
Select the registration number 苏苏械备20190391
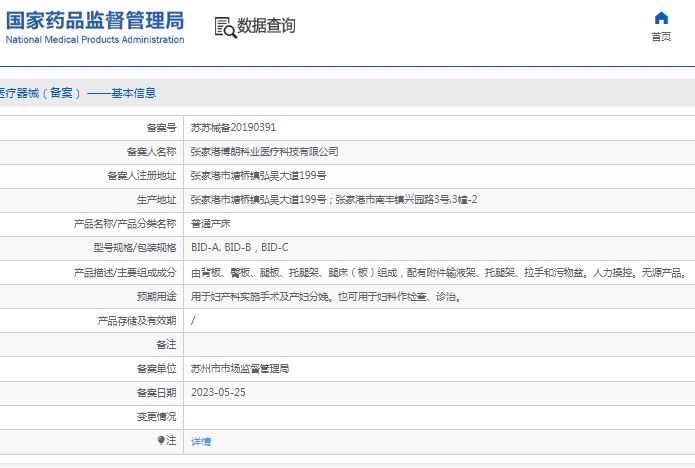point(233,128)
